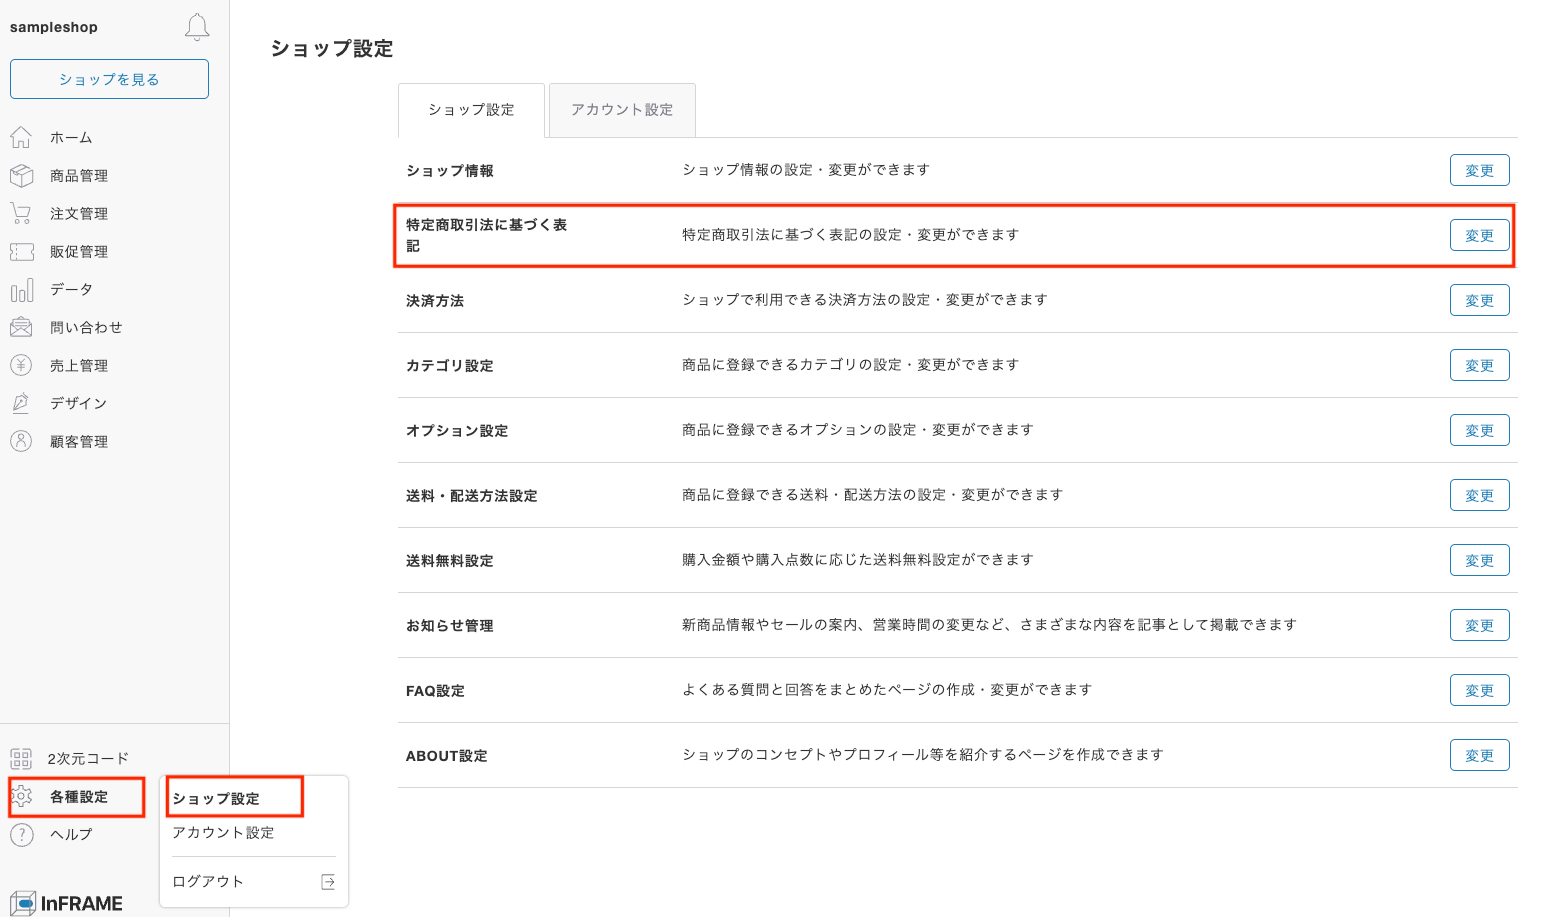The width and height of the screenshot is (1565, 917).
Task: Open ヘルプ via the question mark icon
Action: (x=21, y=834)
